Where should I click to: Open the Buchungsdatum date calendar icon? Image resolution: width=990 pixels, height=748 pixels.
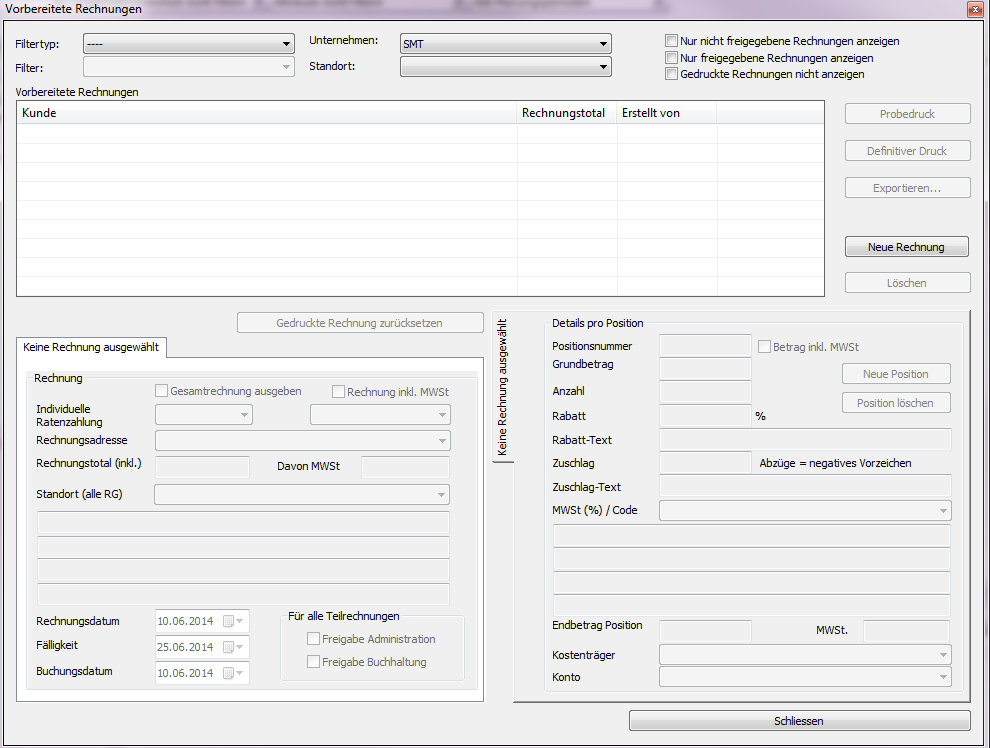[232, 673]
